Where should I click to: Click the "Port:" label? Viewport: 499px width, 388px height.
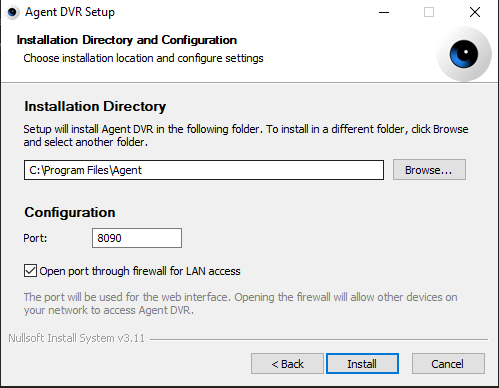[35, 238]
